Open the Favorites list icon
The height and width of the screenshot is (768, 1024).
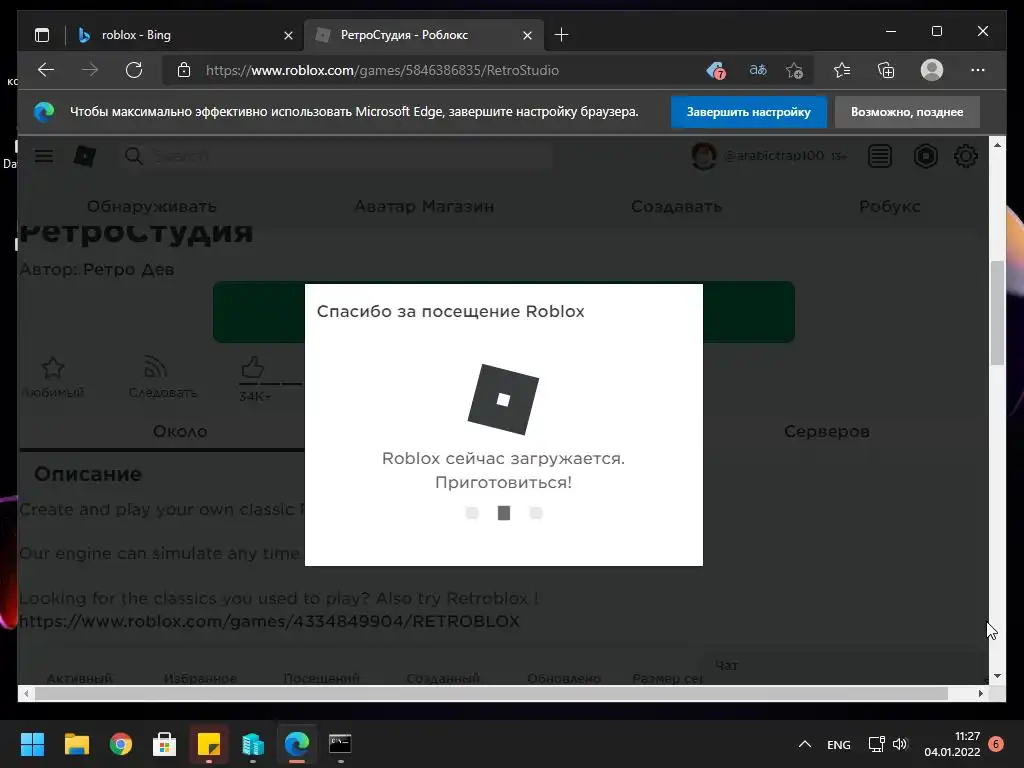(842, 70)
